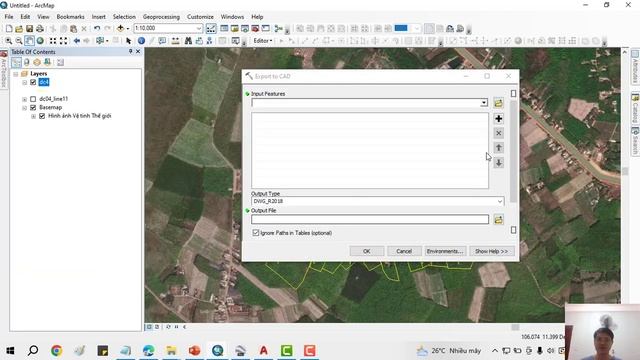Click Cancel in Export to CAD dialog
Viewport: 640px width, 360px height.
pos(404,251)
